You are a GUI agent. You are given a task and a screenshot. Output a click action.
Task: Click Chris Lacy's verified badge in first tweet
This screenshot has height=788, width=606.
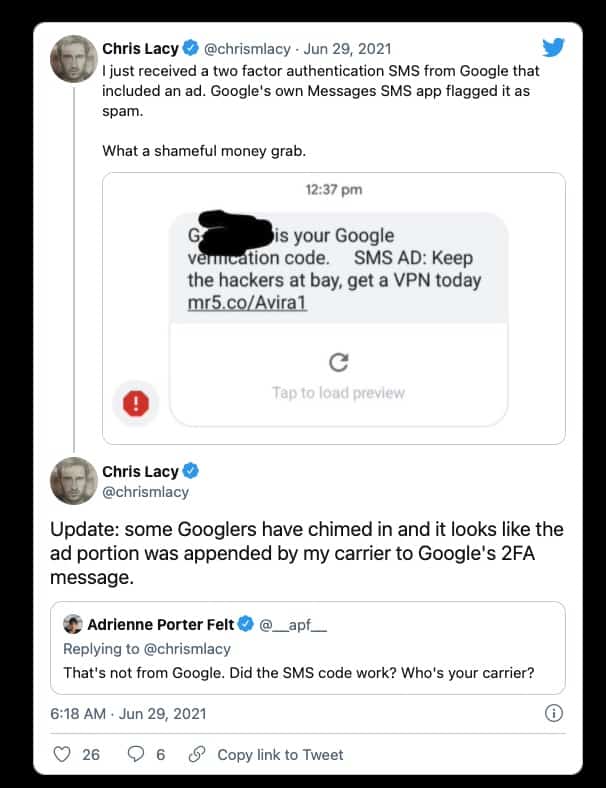190,48
